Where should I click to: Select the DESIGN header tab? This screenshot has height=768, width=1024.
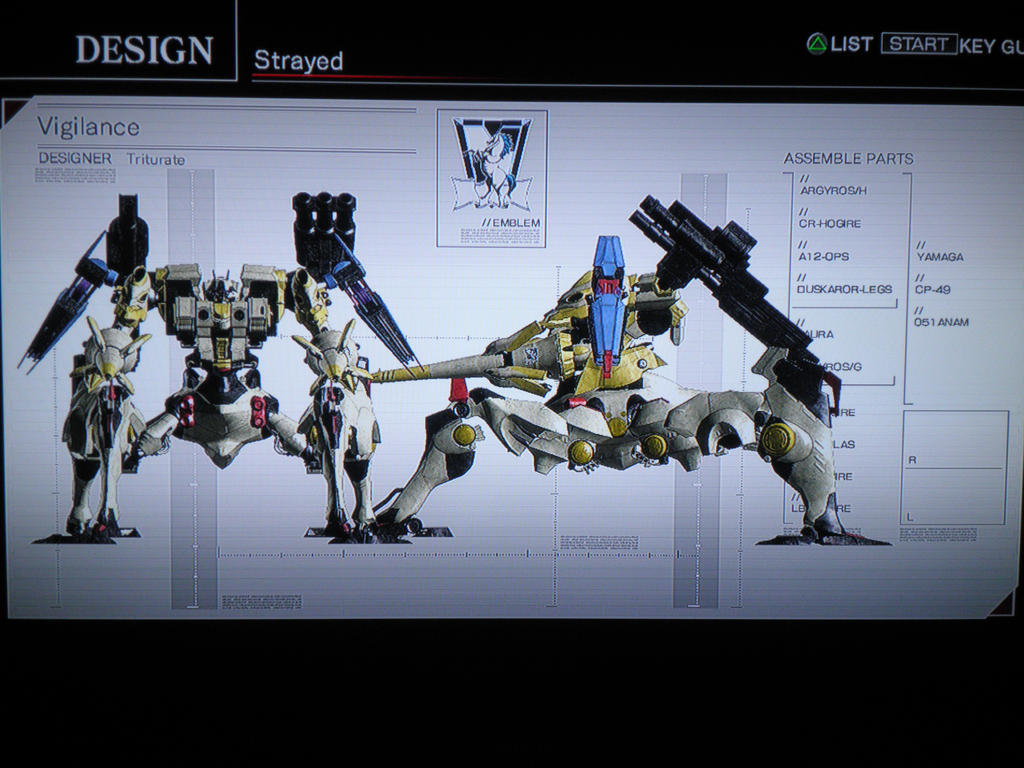144,50
